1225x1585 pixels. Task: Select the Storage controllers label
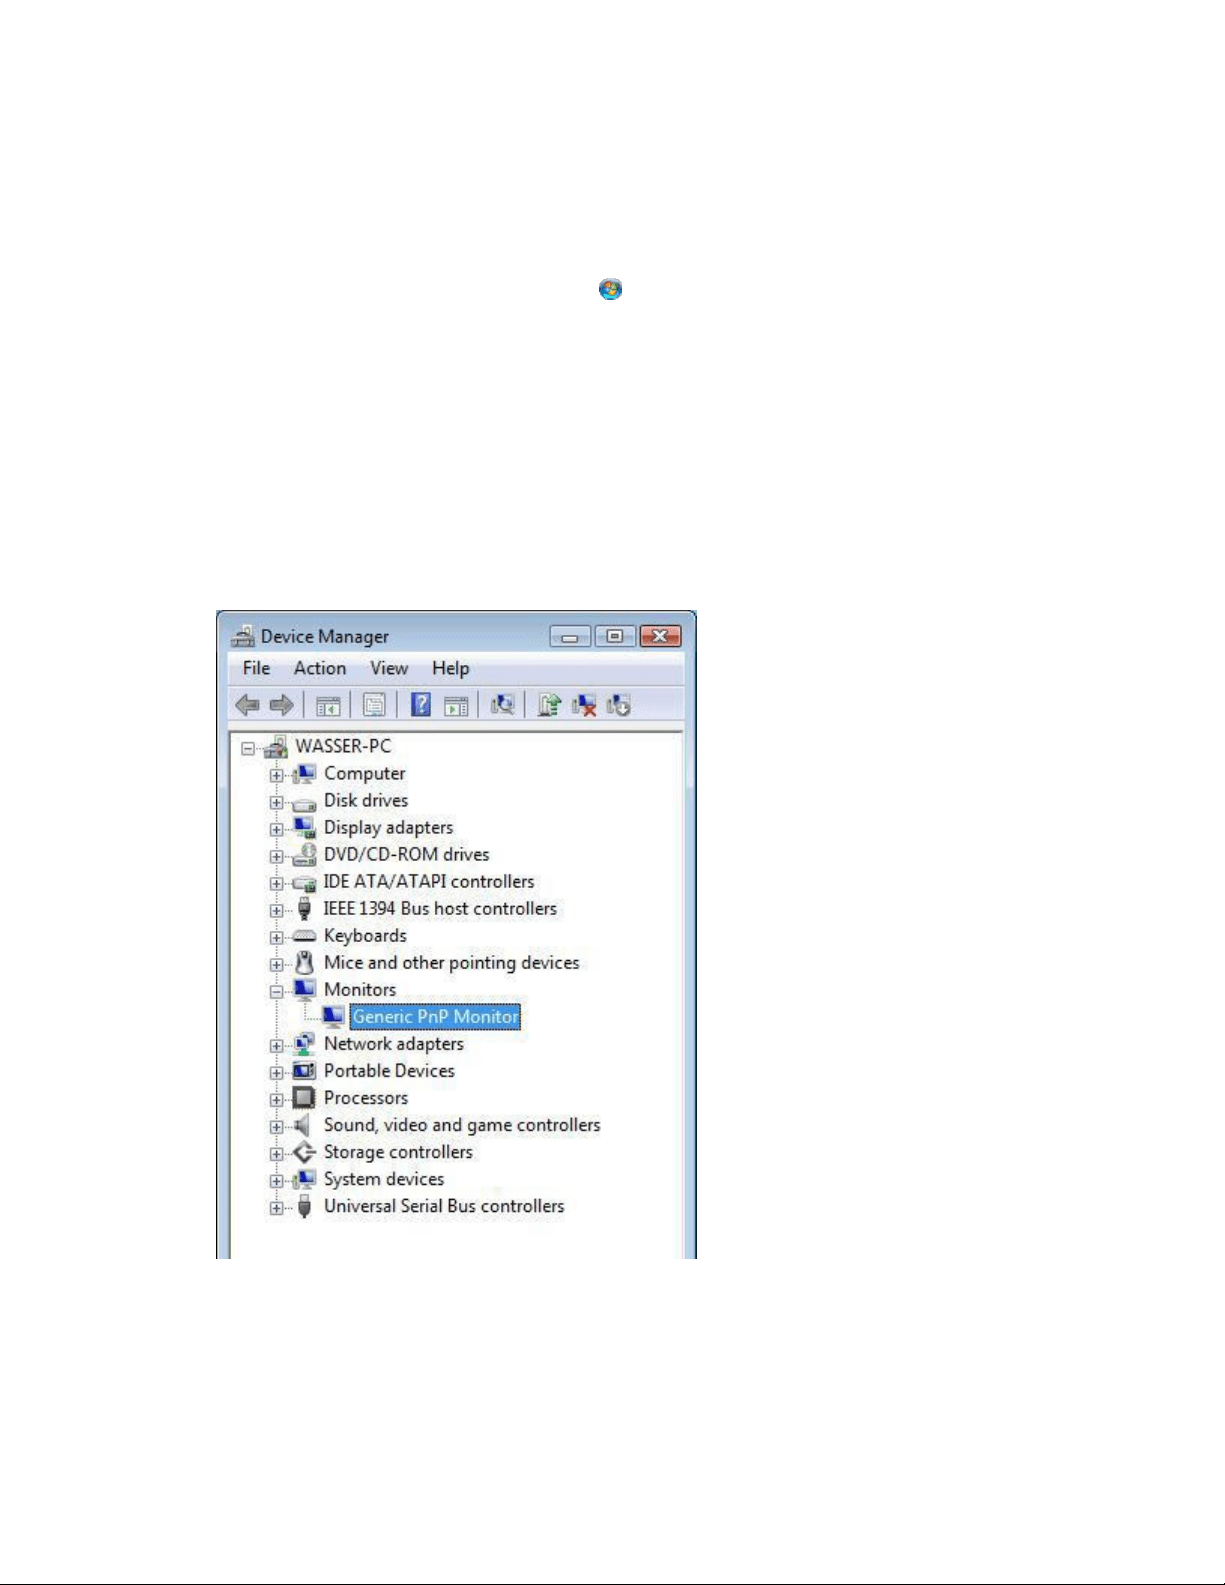coord(398,1152)
